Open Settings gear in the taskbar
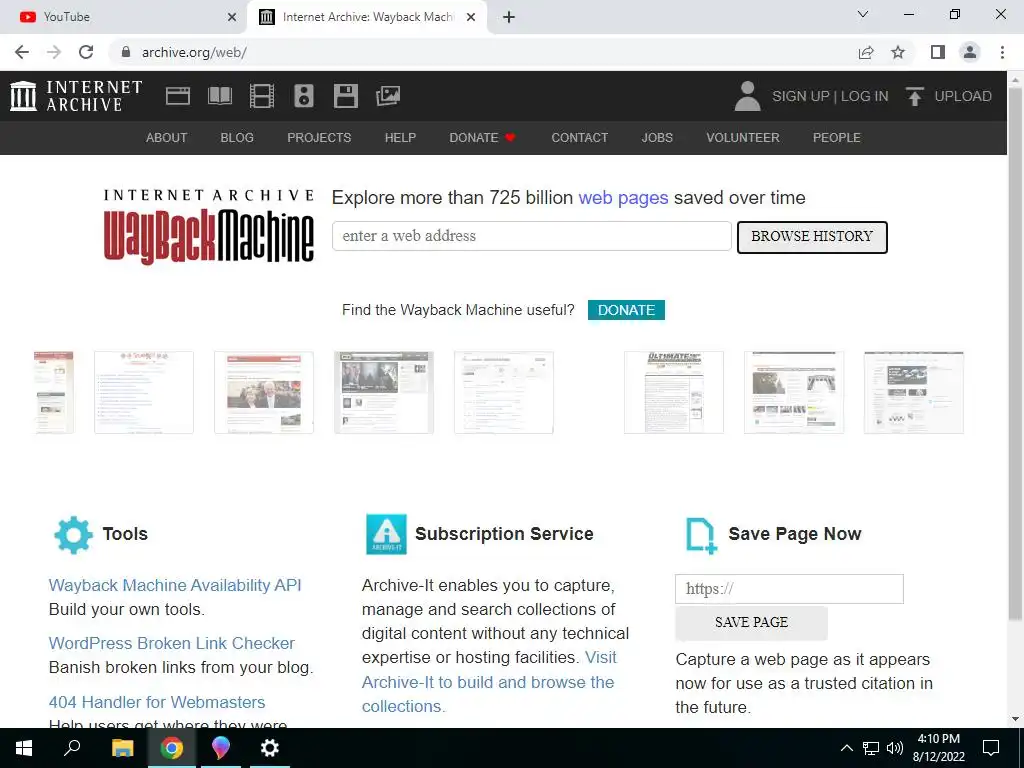 click(269, 748)
